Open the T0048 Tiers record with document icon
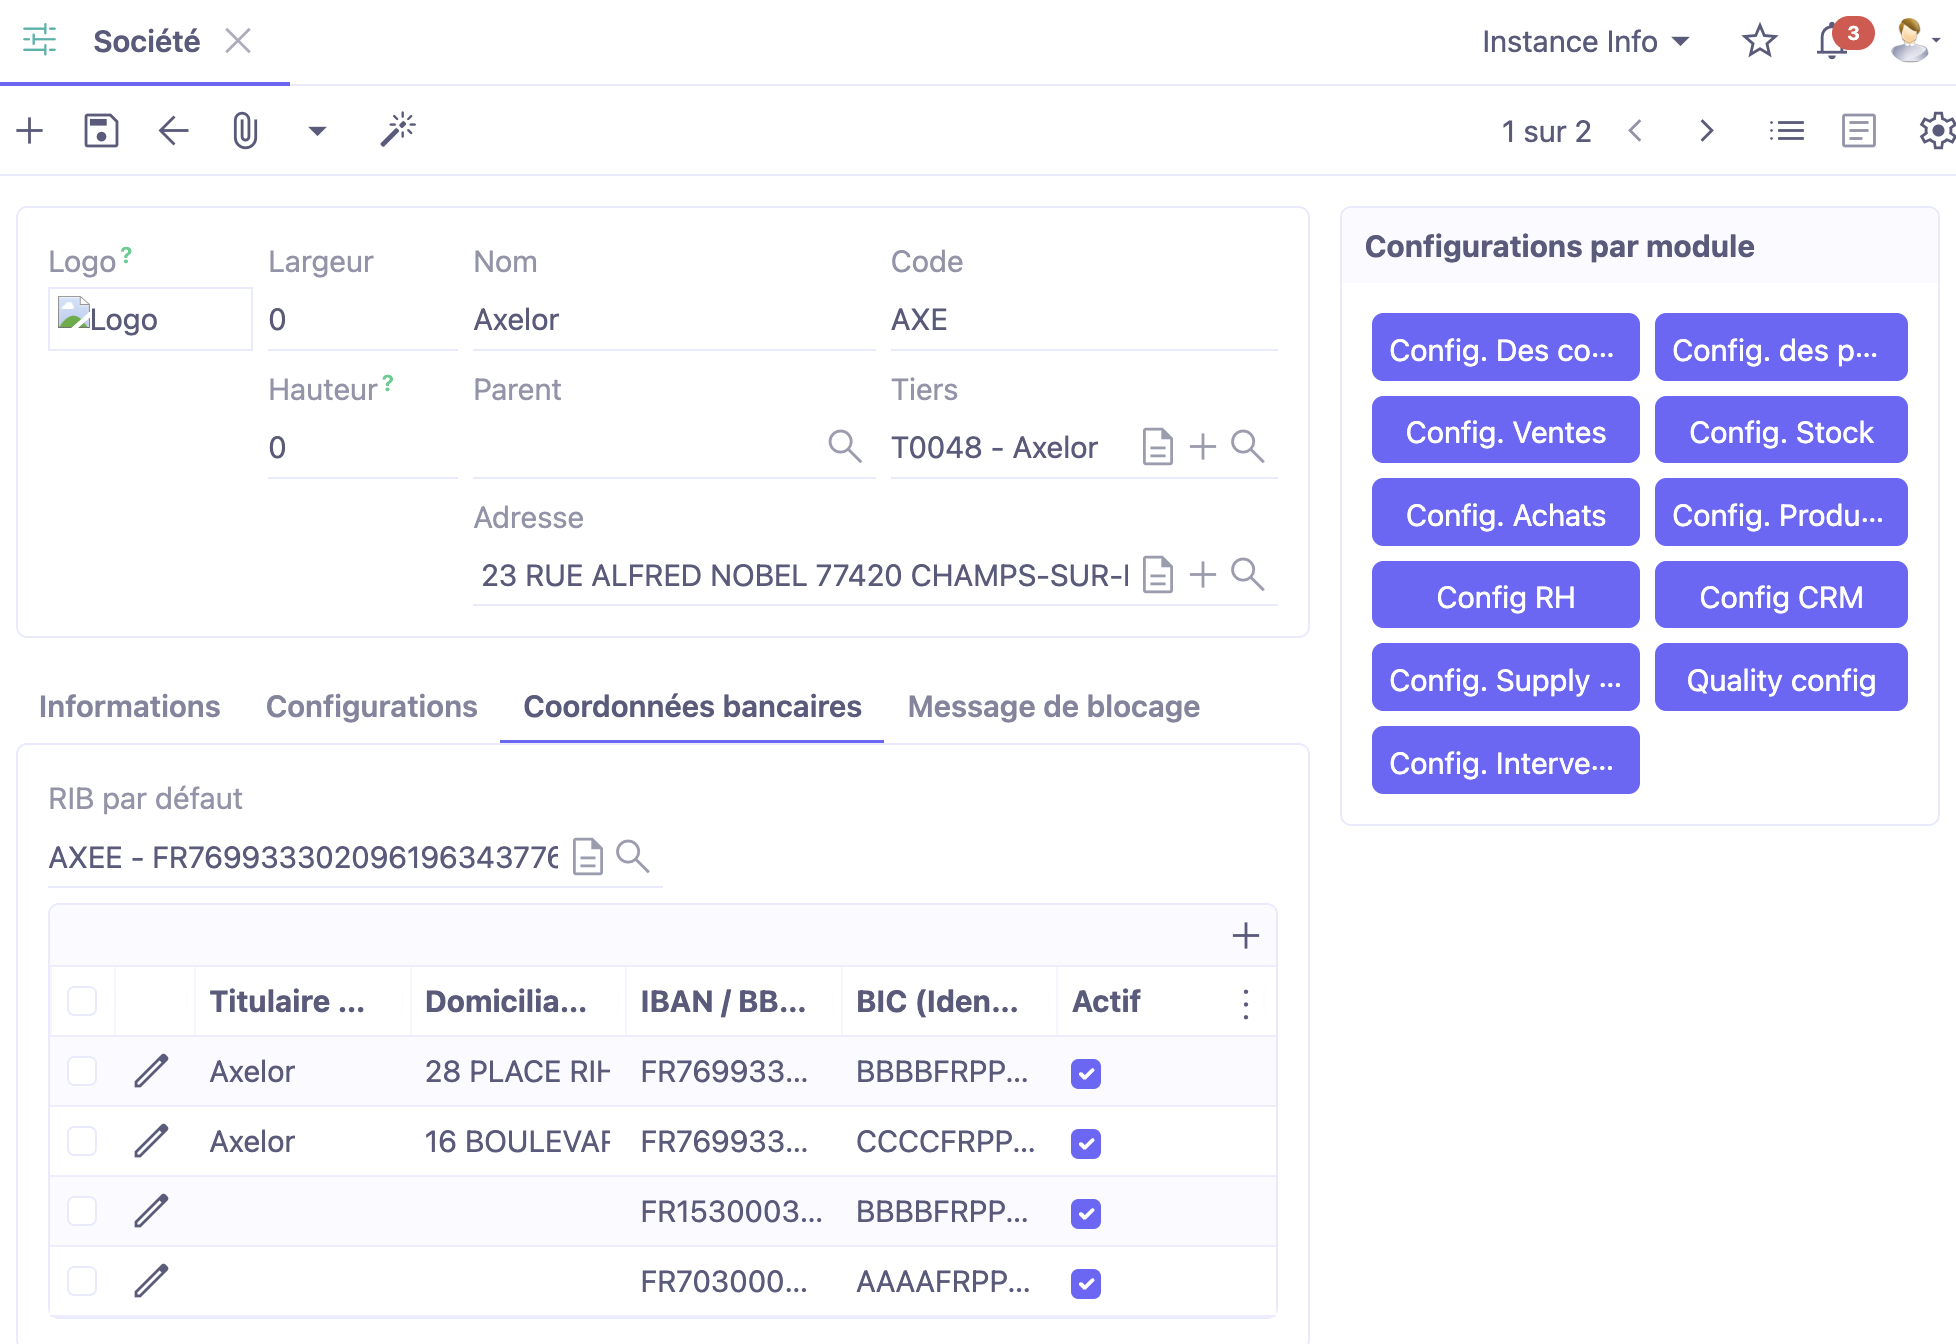 [1157, 447]
